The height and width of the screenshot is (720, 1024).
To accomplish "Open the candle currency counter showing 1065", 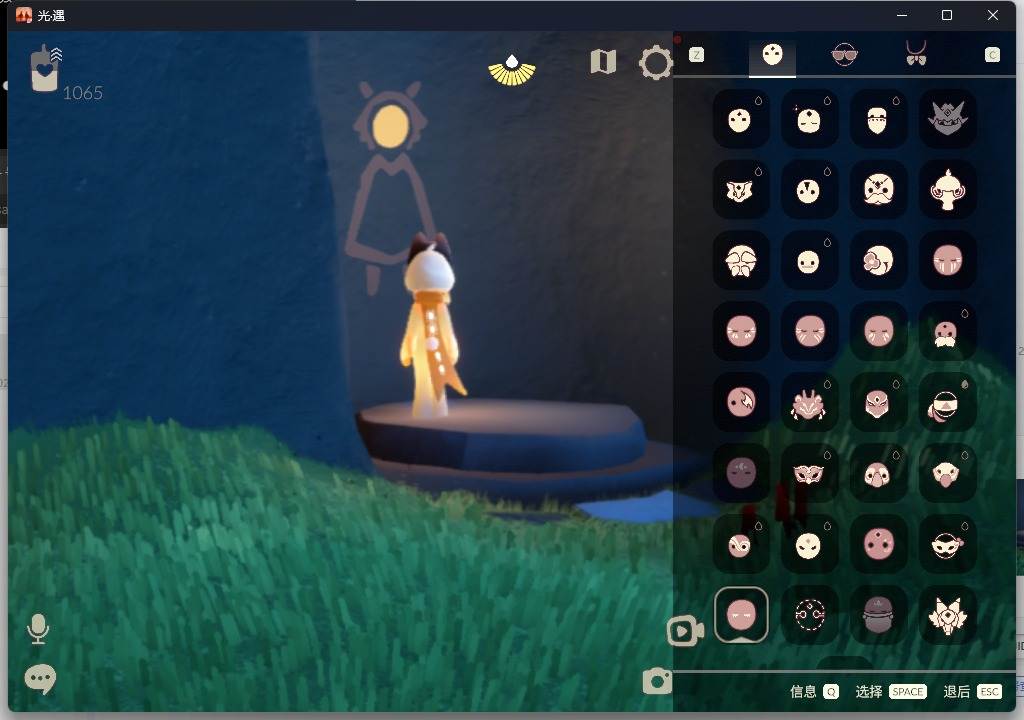I will (65, 72).
